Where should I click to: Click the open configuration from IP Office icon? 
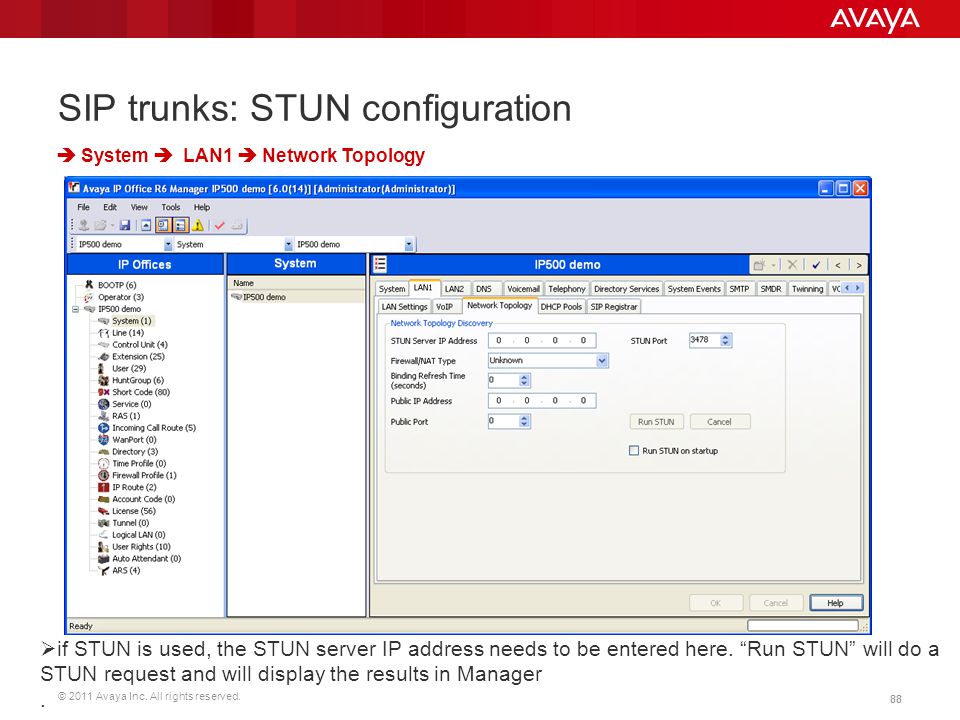(84, 226)
